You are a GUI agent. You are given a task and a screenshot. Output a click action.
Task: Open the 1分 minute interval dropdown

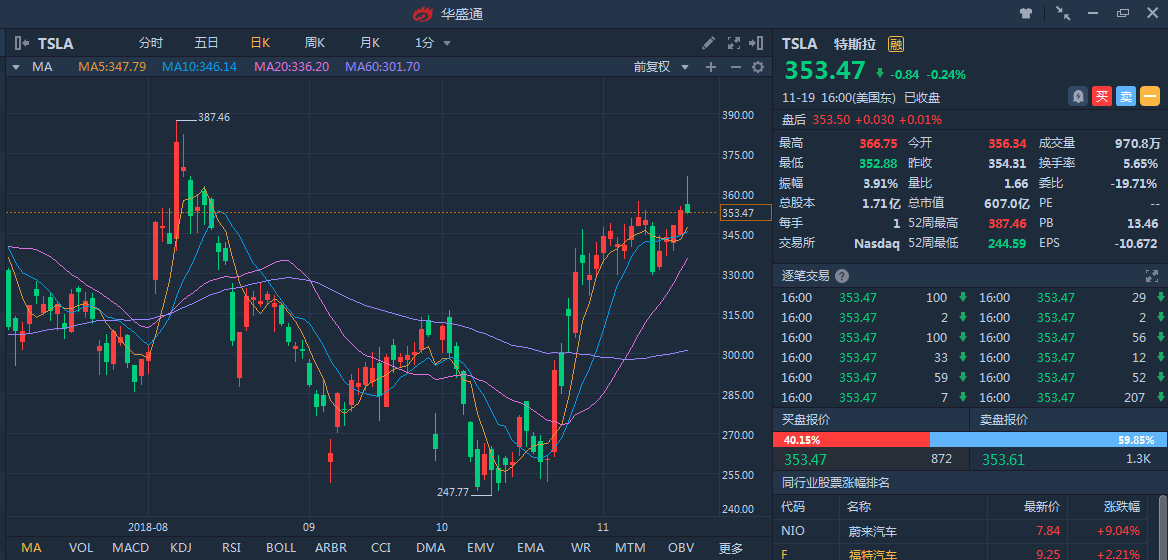[433, 43]
